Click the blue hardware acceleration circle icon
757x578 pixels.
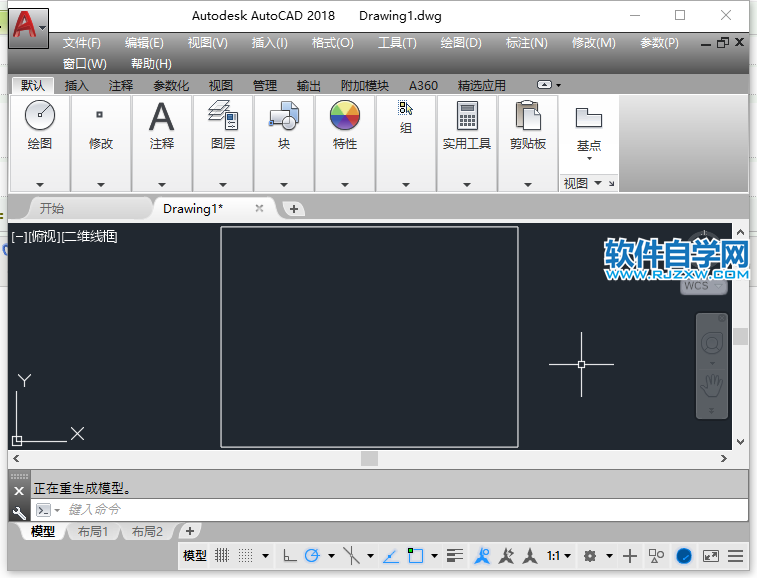684,556
